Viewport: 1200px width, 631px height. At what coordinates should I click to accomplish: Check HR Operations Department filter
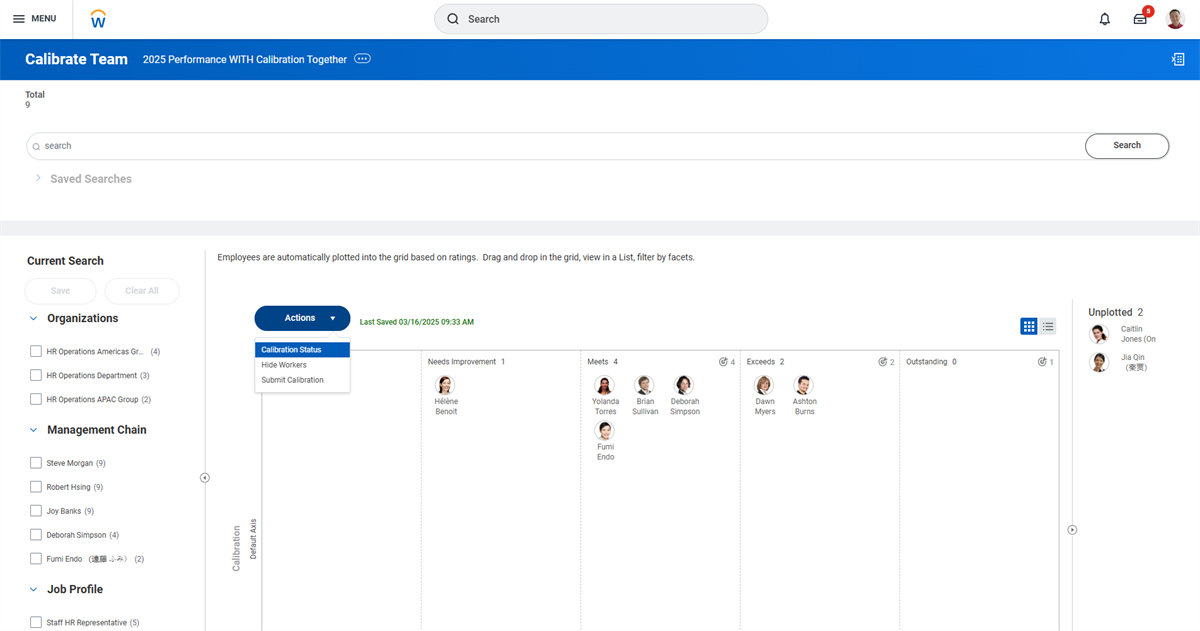pos(36,375)
